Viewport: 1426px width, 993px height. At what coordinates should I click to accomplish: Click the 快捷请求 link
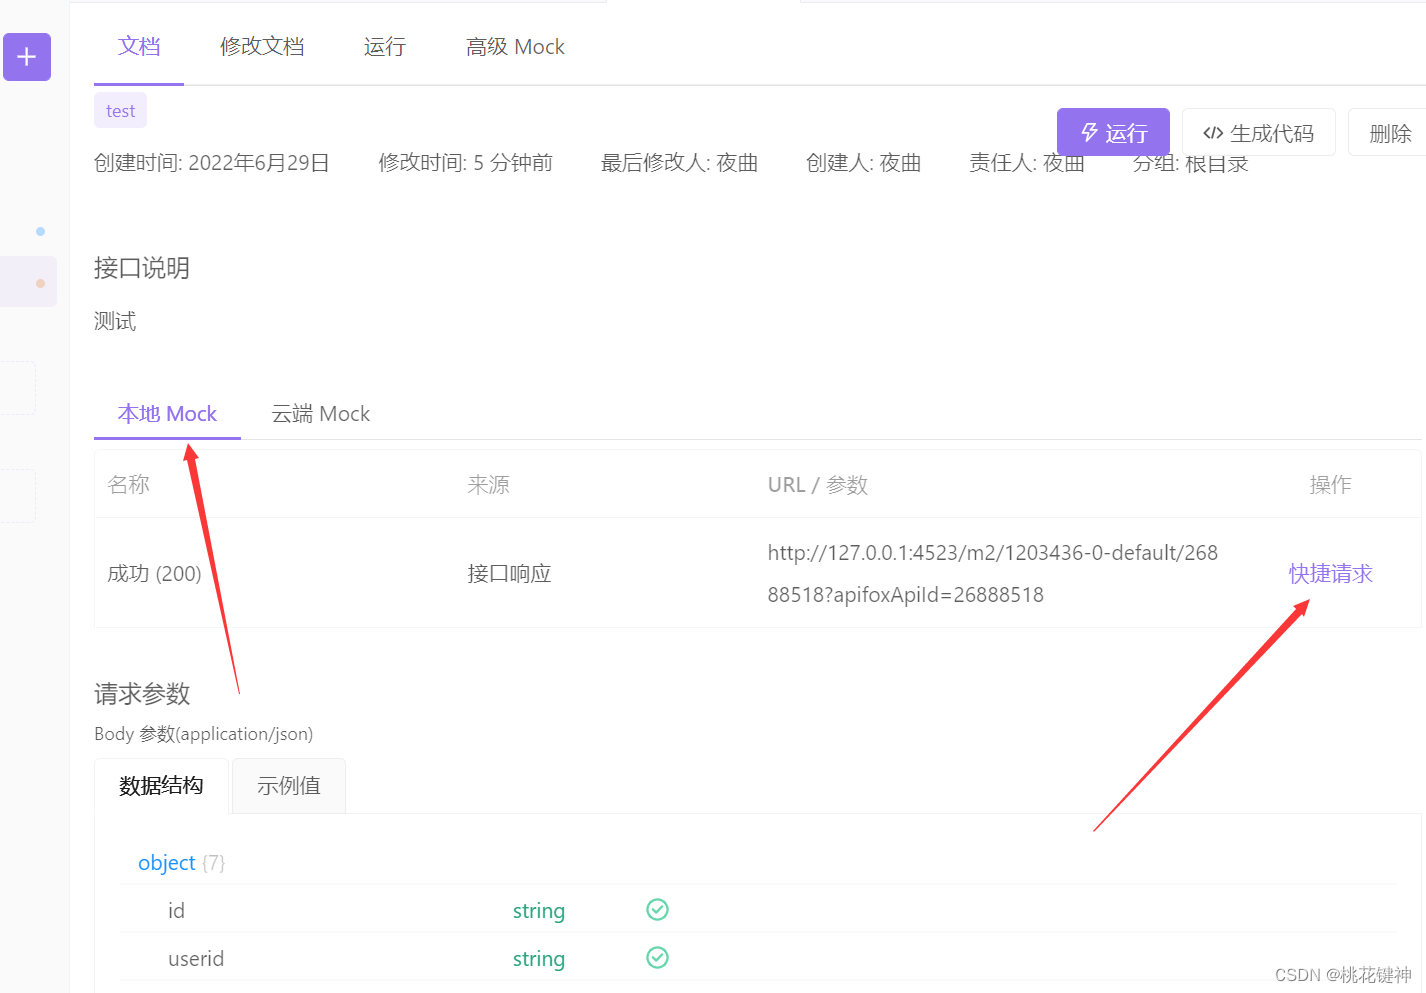pos(1331,574)
